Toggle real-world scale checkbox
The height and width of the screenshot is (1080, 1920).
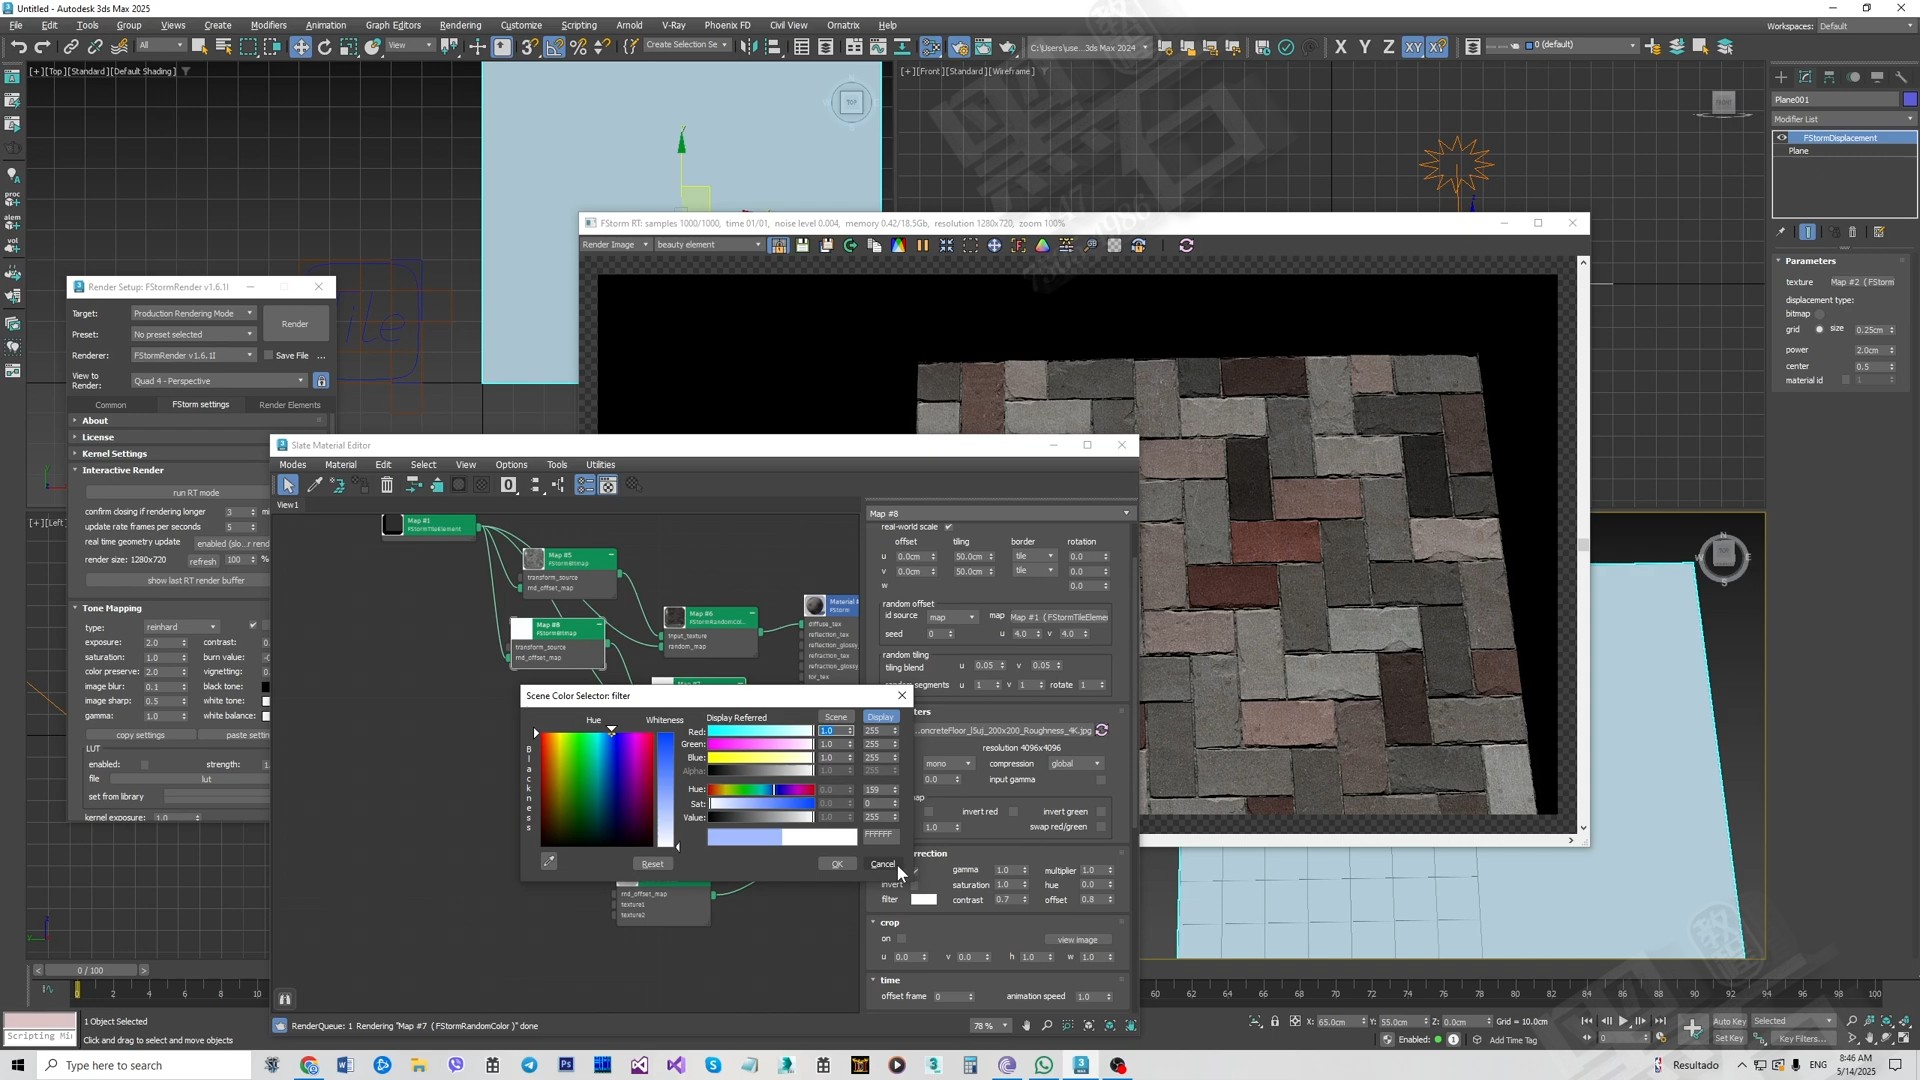pos(948,527)
